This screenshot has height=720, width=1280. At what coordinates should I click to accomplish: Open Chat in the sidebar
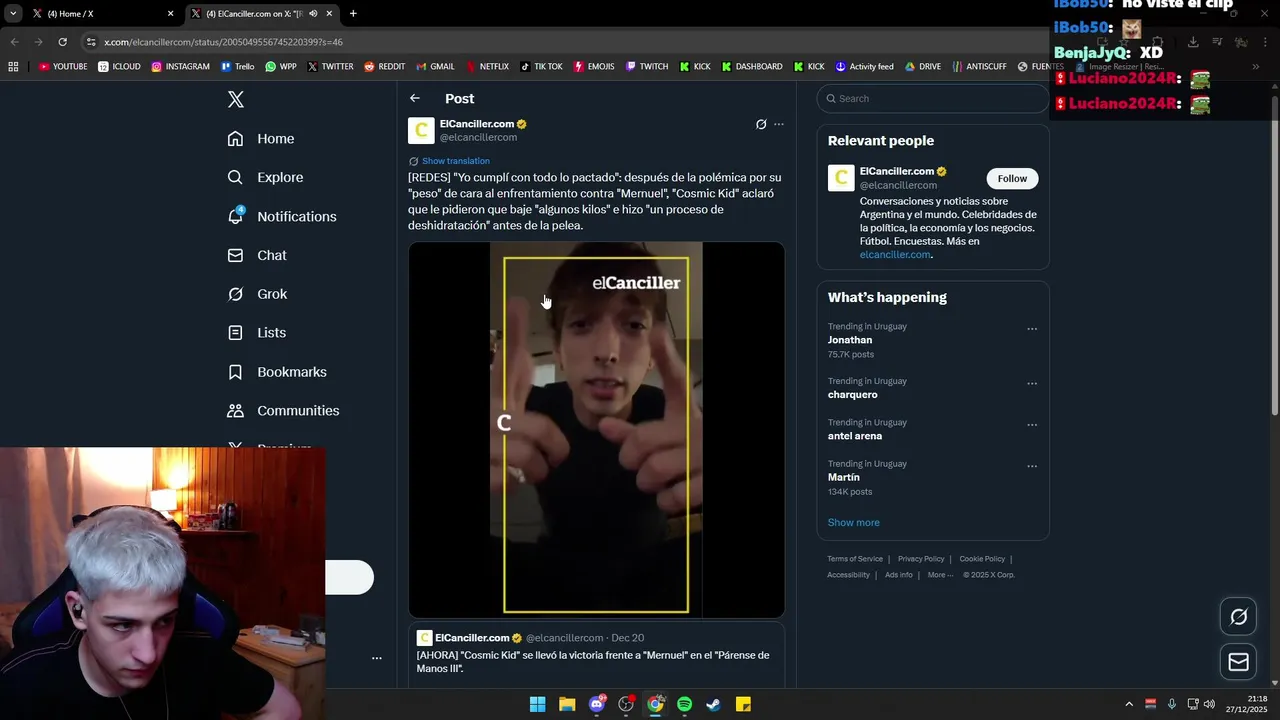pyautogui.click(x=257, y=255)
